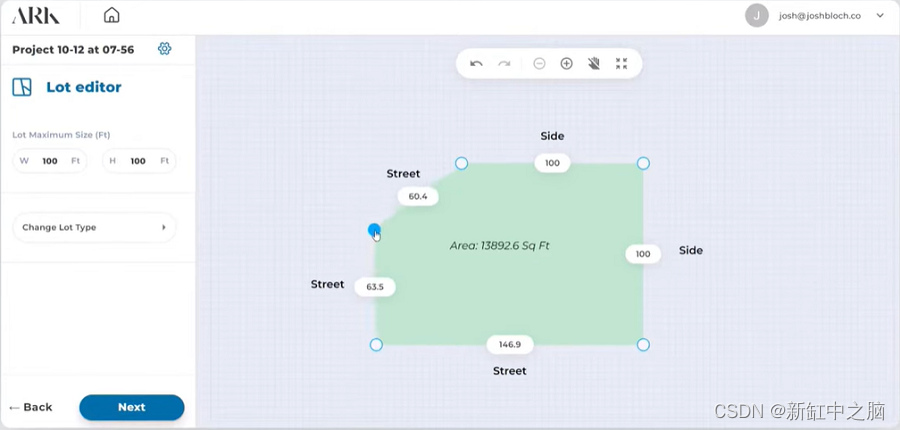This screenshot has width=900, height=430.
Task: Go Back to previous step
Action: [31, 407]
